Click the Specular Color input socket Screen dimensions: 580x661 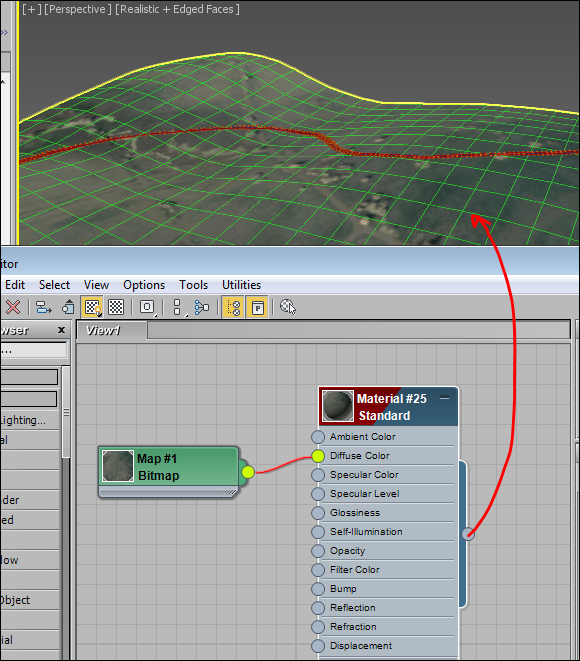coord(318,475)
